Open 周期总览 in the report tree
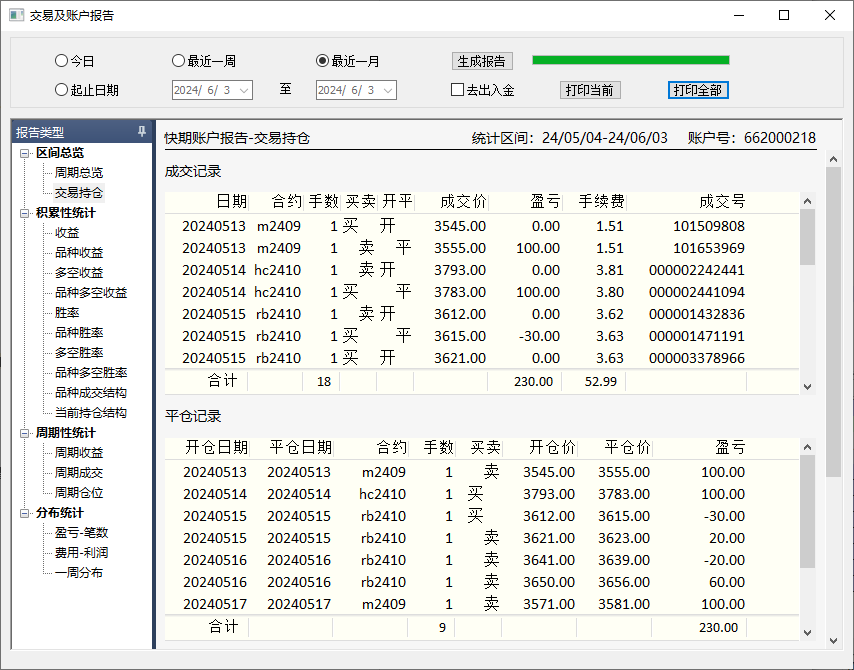854x670 pixels. [78, 173]
